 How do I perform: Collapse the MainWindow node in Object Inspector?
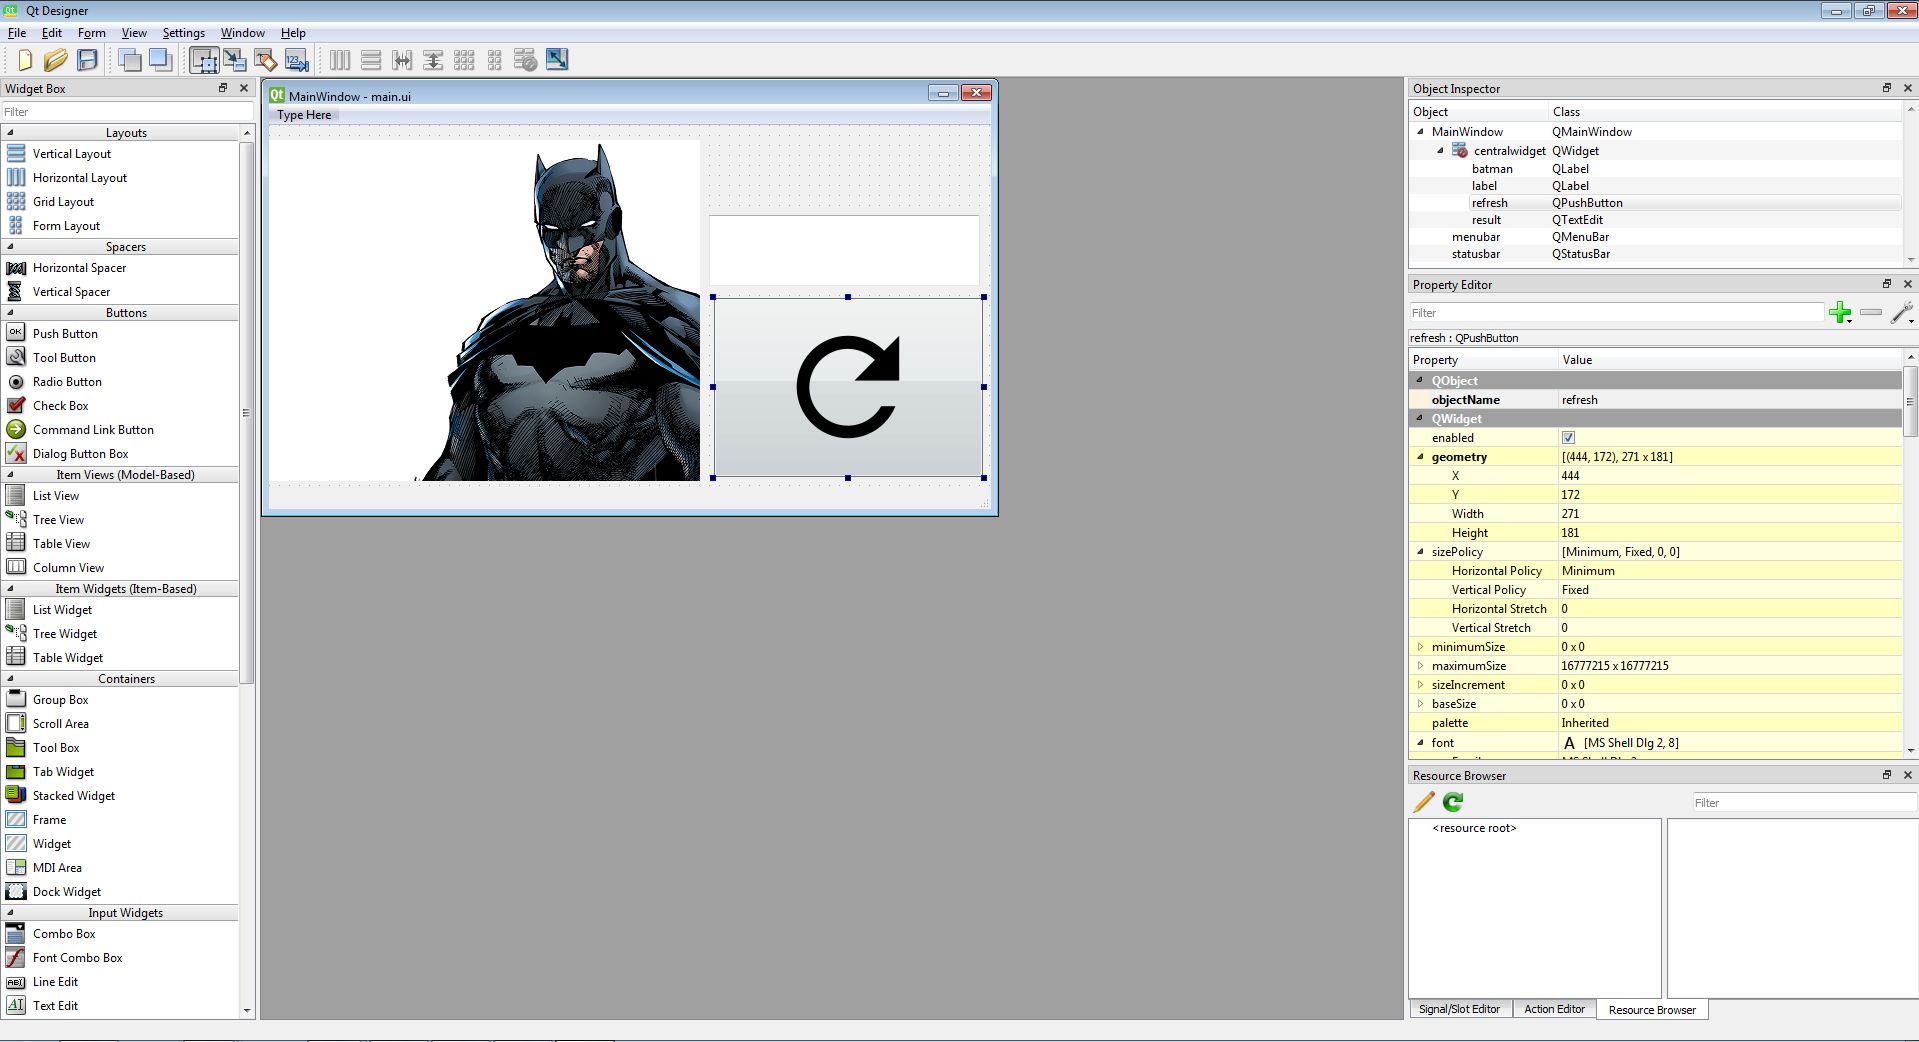point(1420,131)
